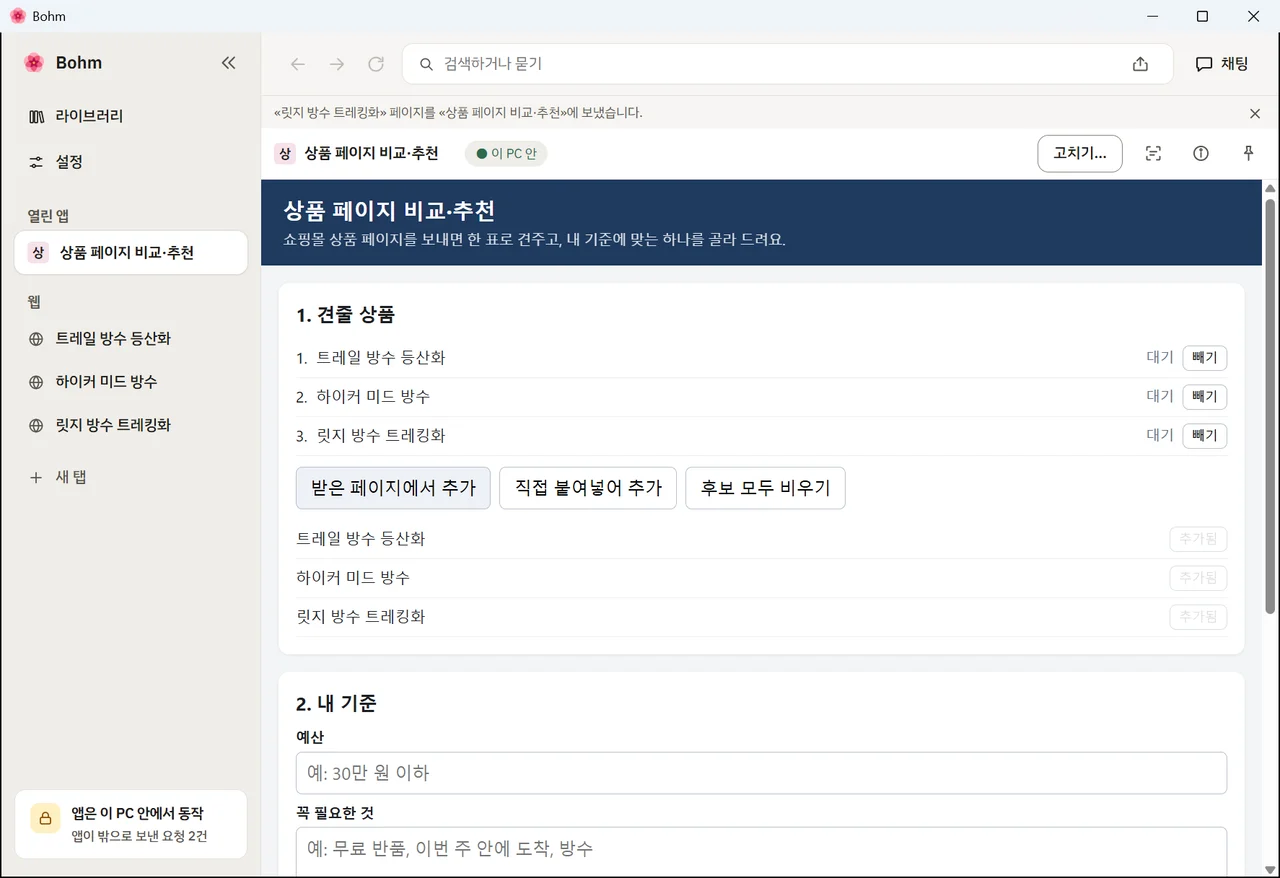Go back with the left arrow
This screenshot has height=878, width=1280.
(297, 64)
